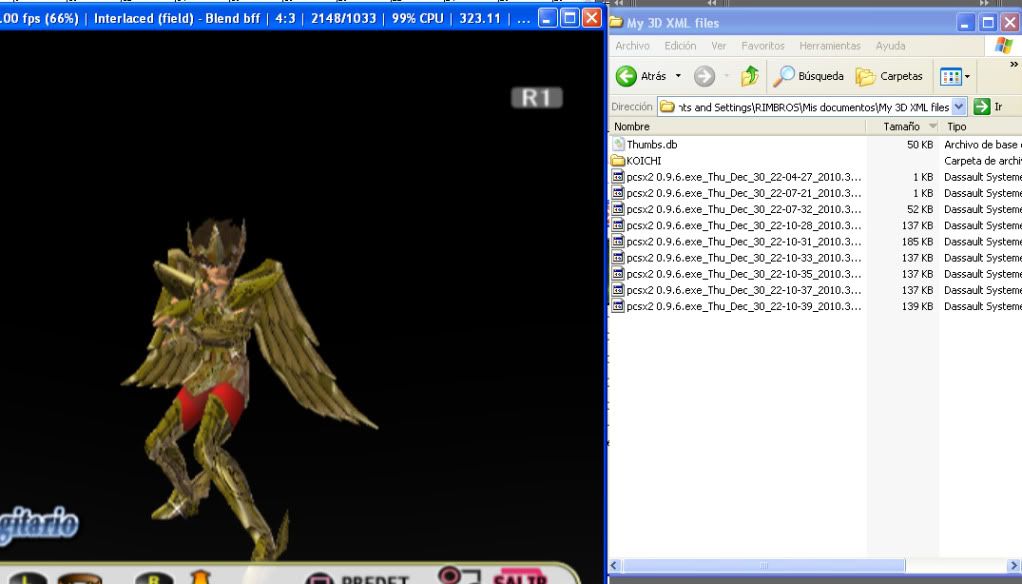The image size is (1022, 584).
Task: Minimize the My 3D XML files window
Action: click(966, 22)
